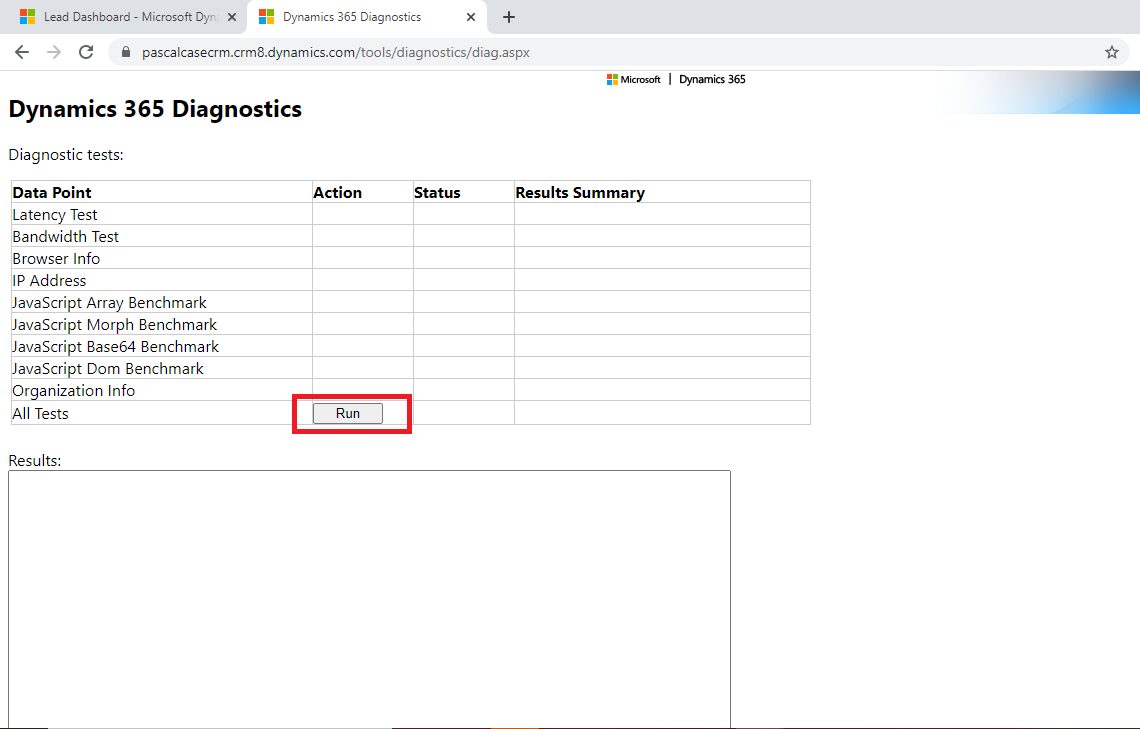Click the padlock site info icon
The width and height of the screenshot is (1140, 729).
[x=126, y=52]
